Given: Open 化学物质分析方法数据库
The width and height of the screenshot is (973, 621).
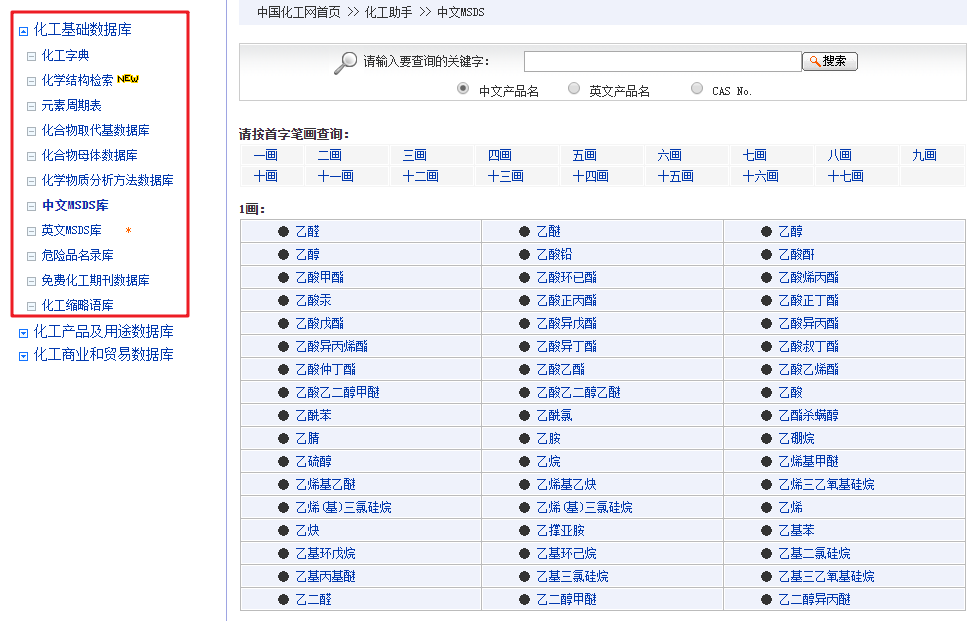Looking at the screenshot, I should click(x=107, y=181).
